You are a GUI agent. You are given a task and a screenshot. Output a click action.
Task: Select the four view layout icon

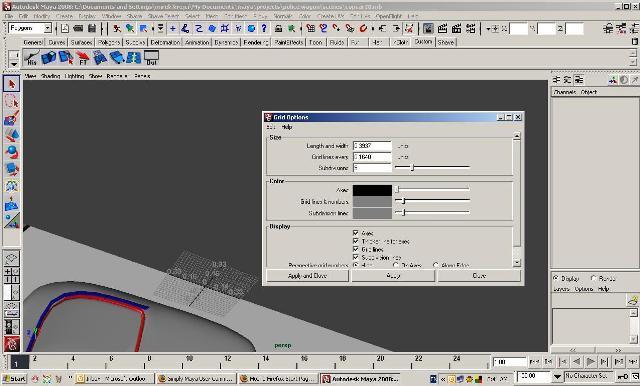pos(11,275)
